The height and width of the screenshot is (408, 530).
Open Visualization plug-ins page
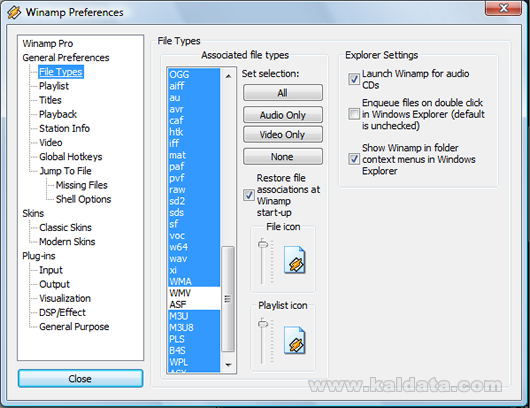(x=65, y=299)
